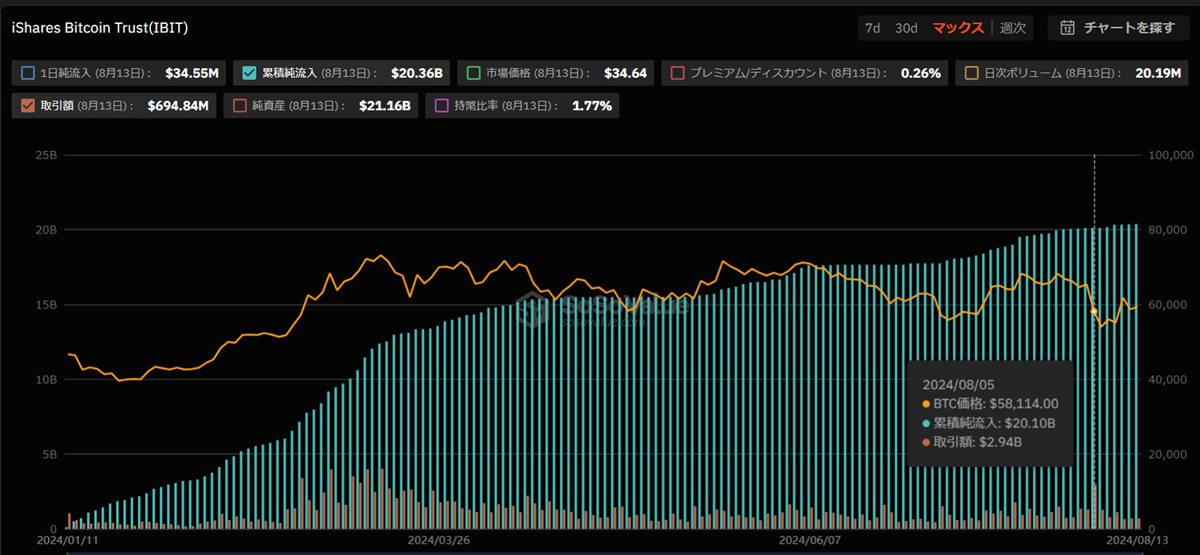1200x555 pixels.
Task: Toggle プレミアム/ディスカウント checkbox
Action: click(678, 73)
